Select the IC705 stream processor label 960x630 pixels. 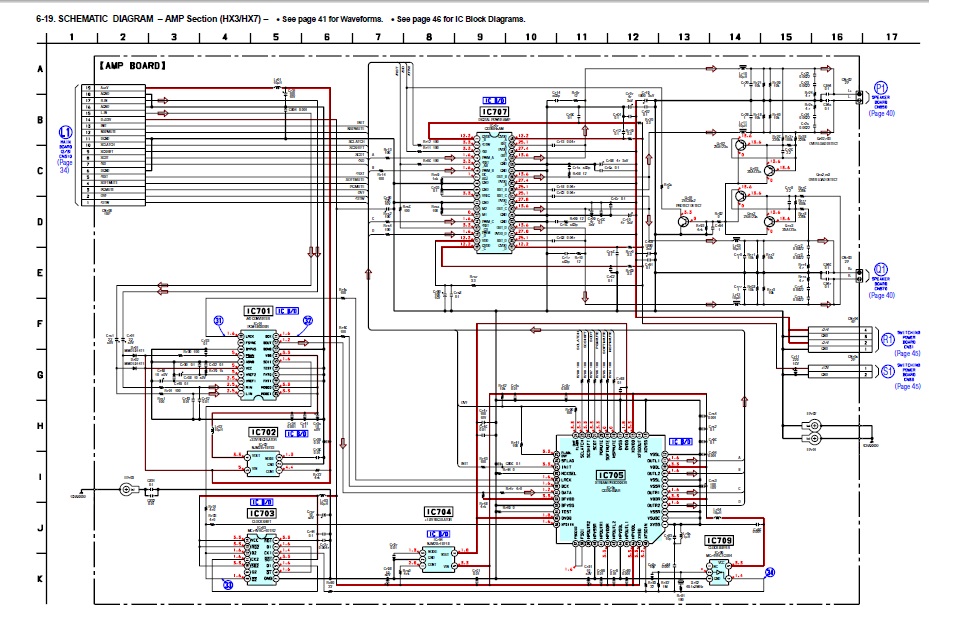coord(610,475)
